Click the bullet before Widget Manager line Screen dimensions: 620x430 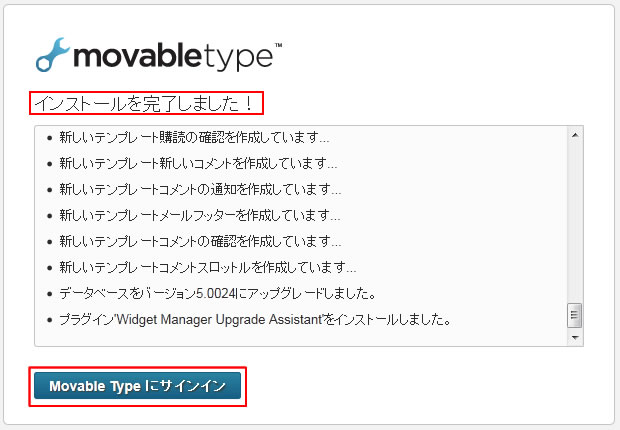[x=49, y=320]
